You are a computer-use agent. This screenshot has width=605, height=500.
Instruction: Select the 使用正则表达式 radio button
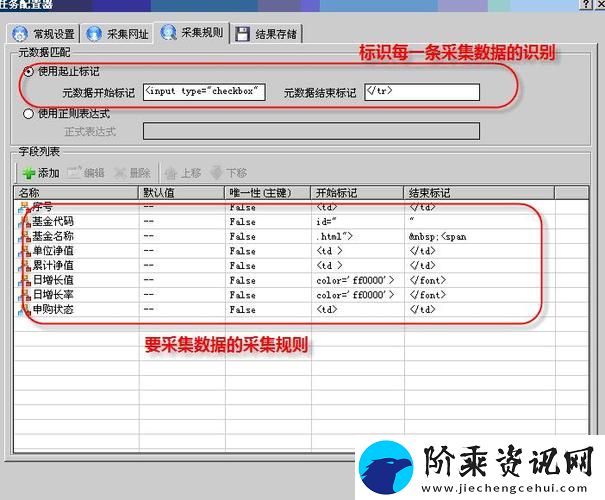click(28, 114)
